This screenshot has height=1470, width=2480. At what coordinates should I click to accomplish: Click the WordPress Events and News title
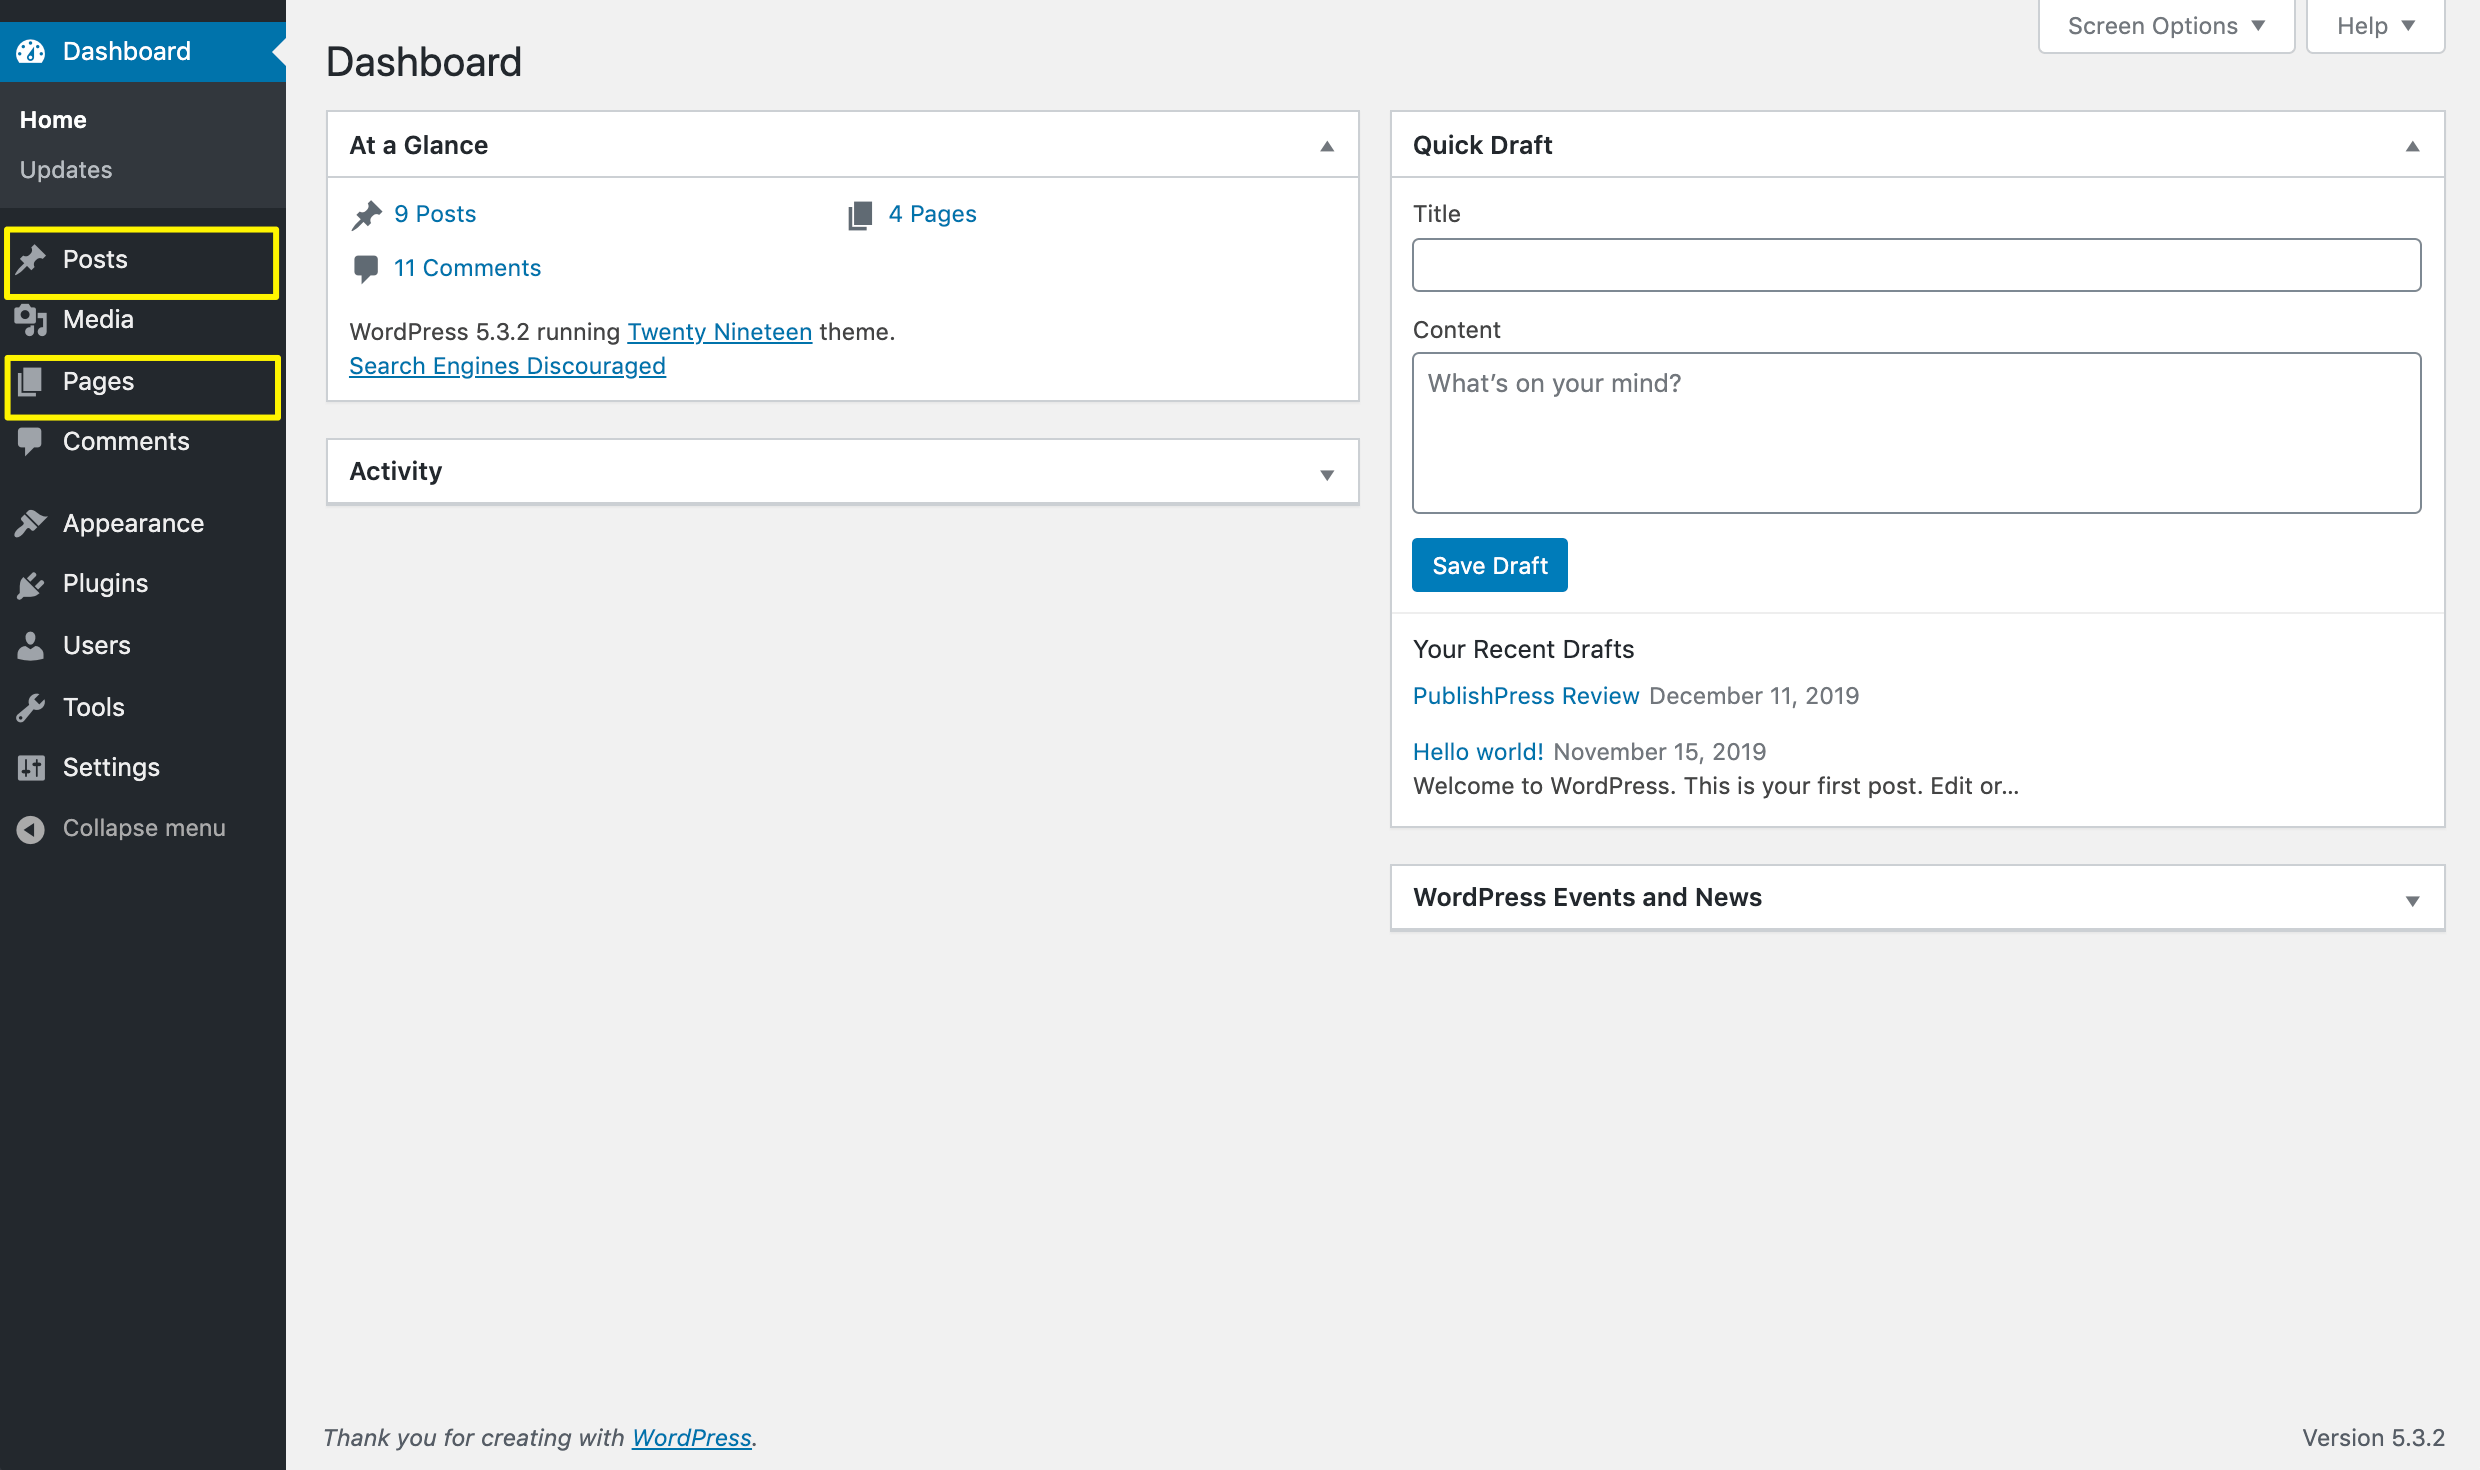coord(1587,897)
